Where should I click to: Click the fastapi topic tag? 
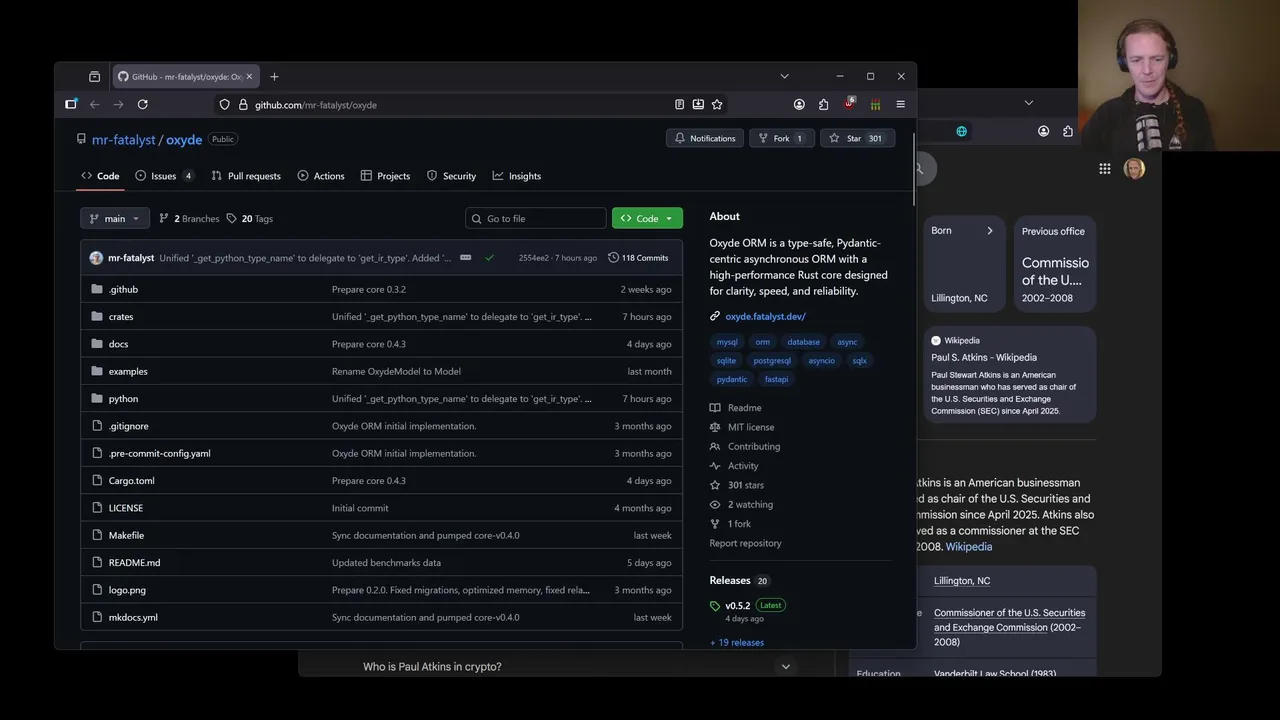pyautogui.click(x=776, y=379)
